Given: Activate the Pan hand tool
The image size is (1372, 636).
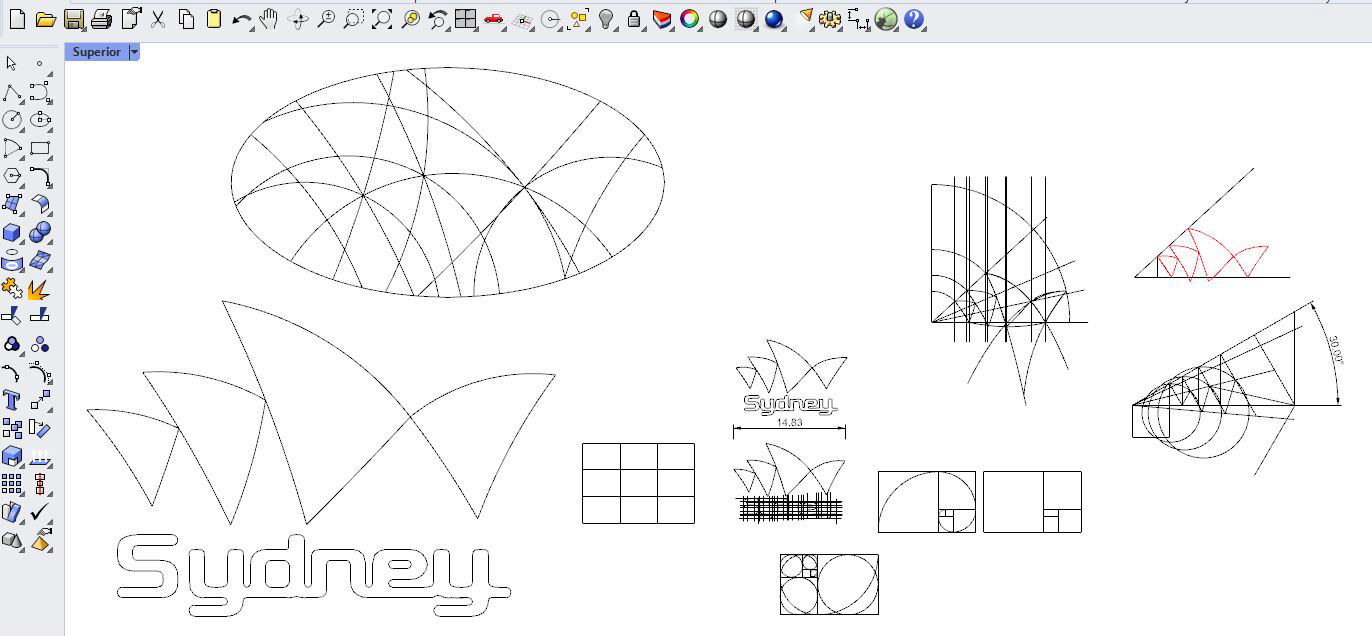Looking at the screenshot, I should [269, 19].
